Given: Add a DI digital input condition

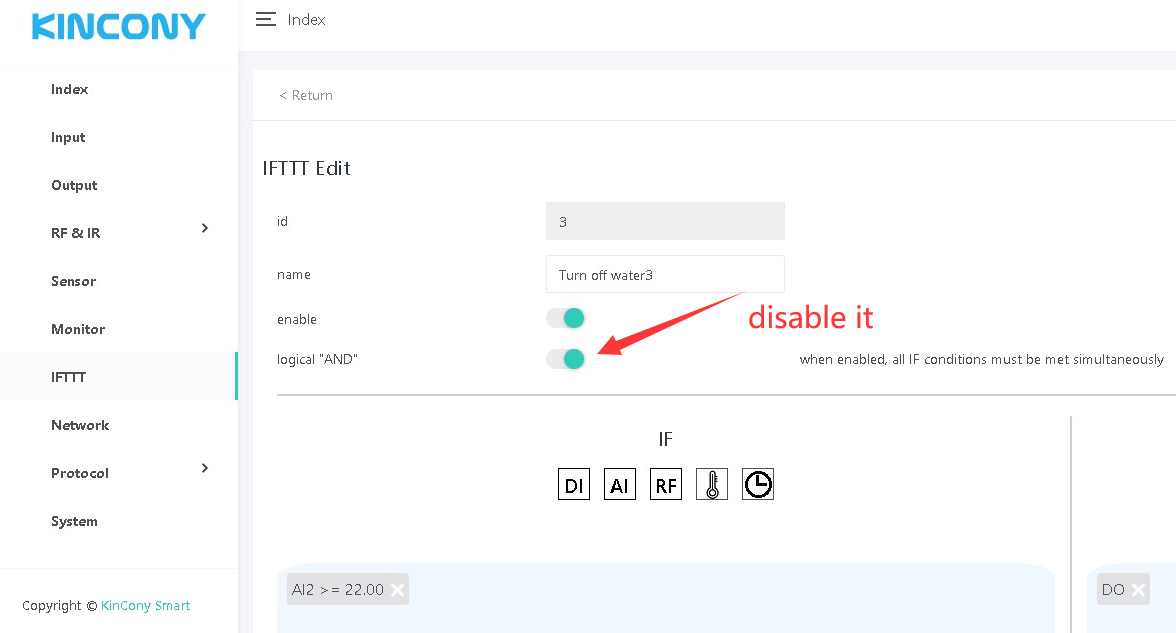Looking at the screenshot, I should click(573, 485).
